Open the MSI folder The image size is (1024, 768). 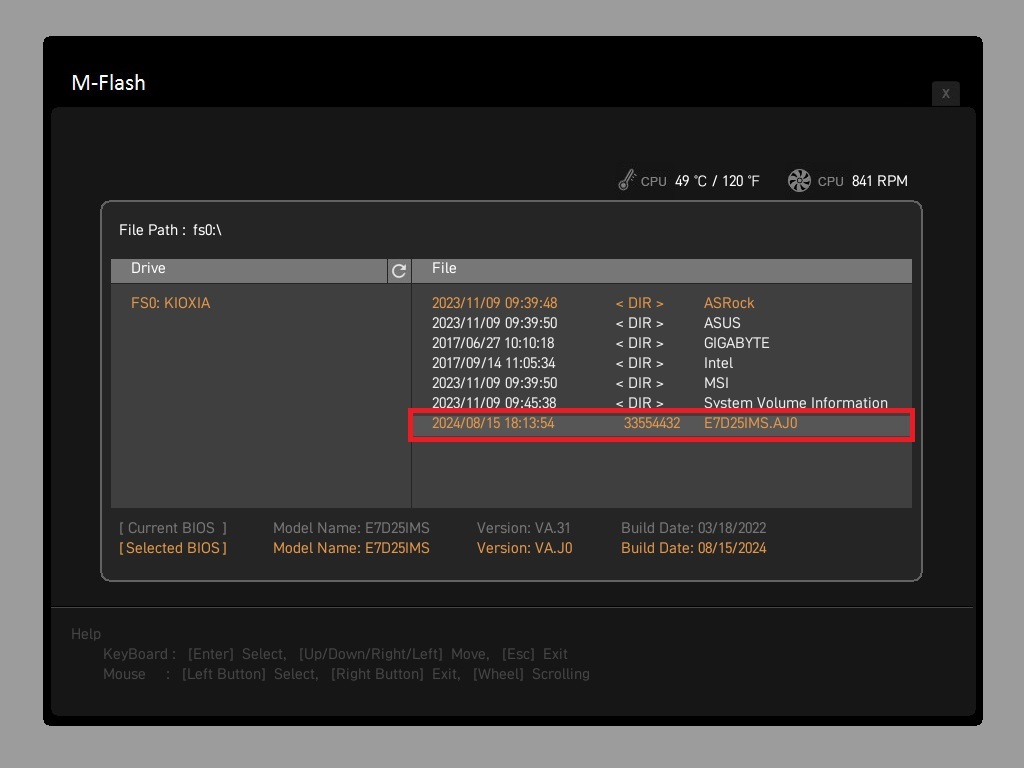(716, 383)
